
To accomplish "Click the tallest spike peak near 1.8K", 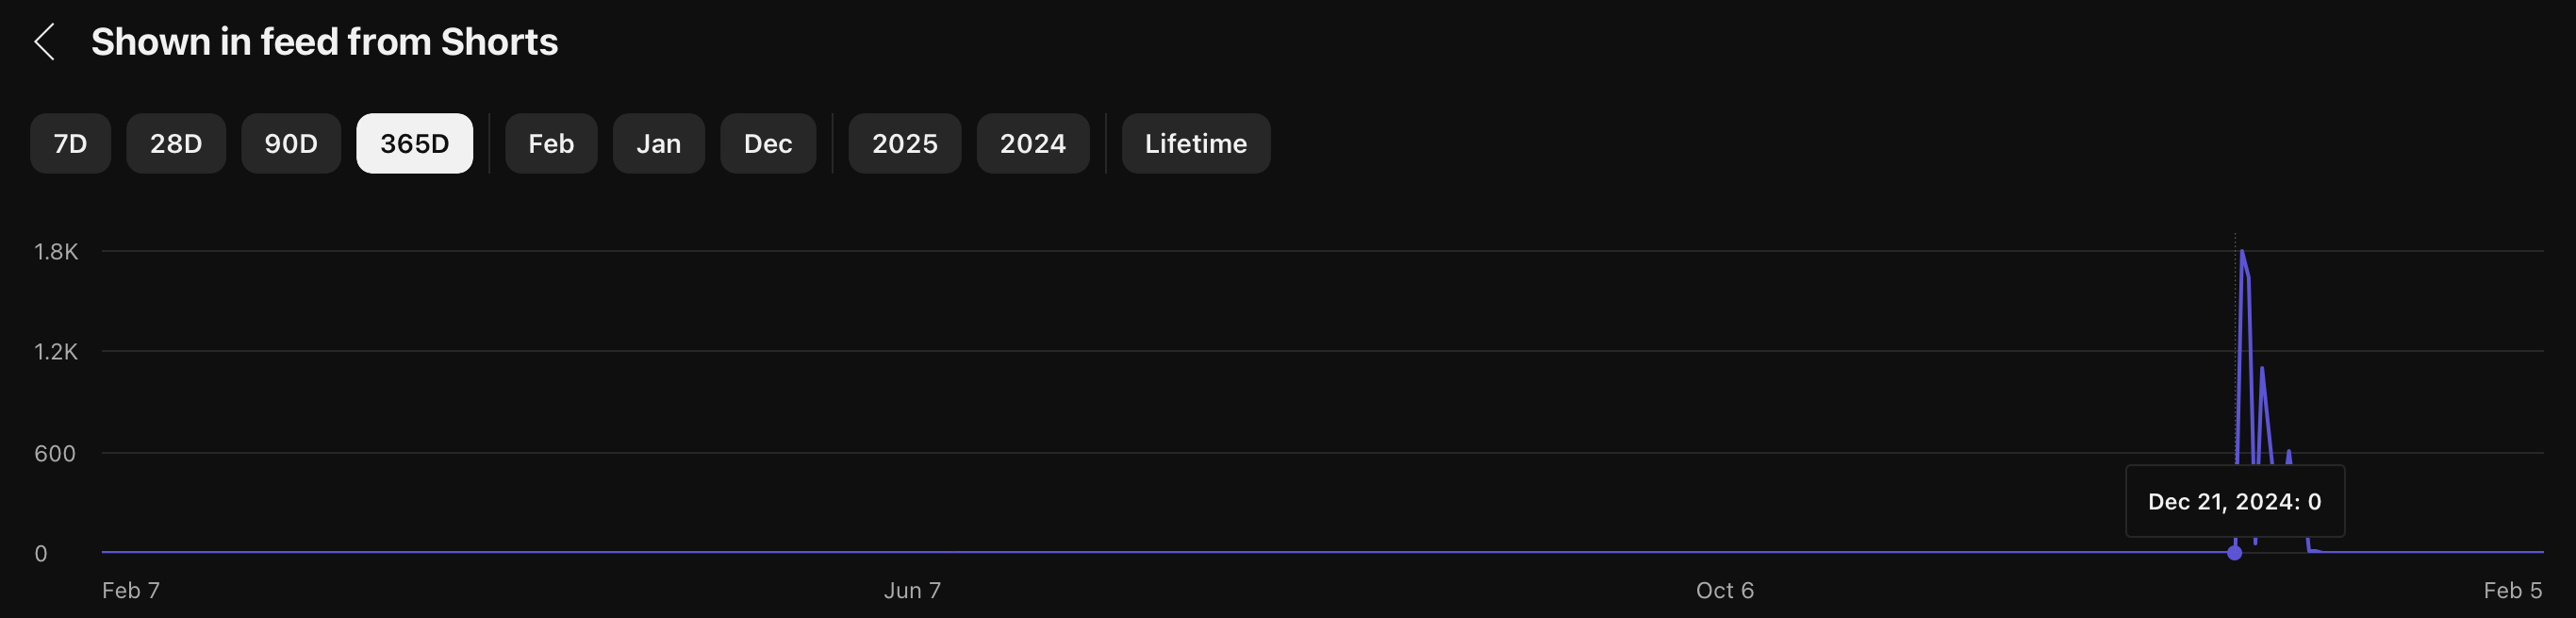I will (2242, 252).
